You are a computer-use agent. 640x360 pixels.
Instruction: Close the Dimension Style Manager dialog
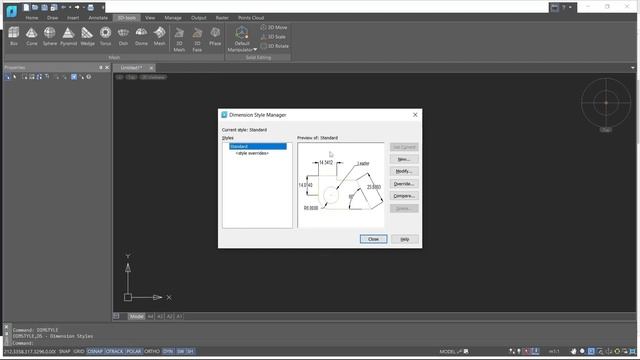coord(415,115)
